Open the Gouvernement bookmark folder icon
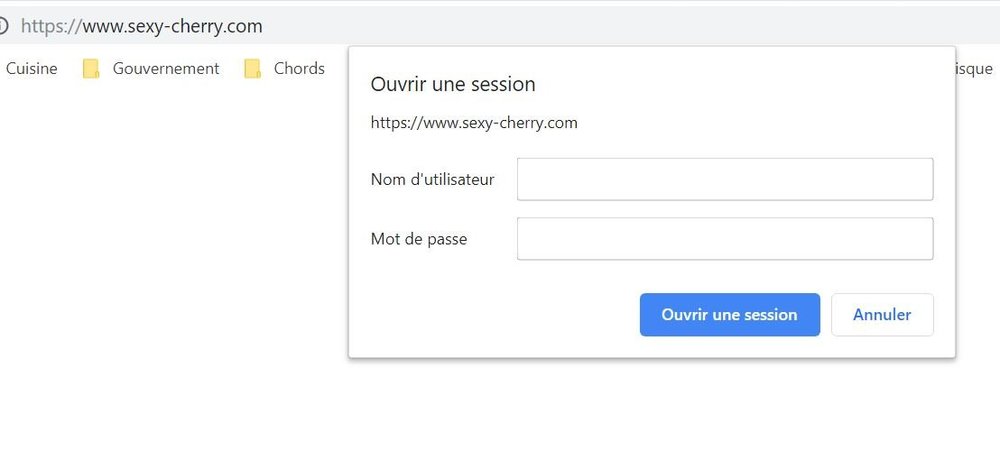Viewport: 1000px width, 460px height. pyautogui.click(x=91, y=69)
